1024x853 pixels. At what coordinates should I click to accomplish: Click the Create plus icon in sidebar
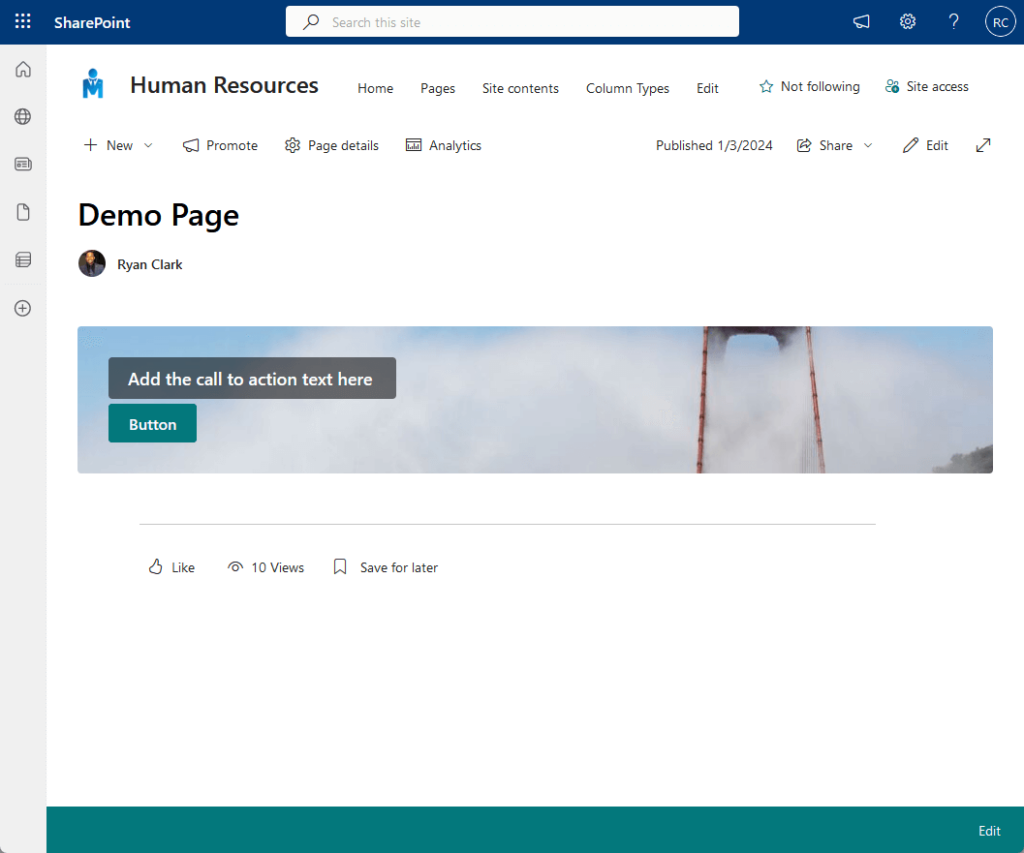tap(23, 308)
